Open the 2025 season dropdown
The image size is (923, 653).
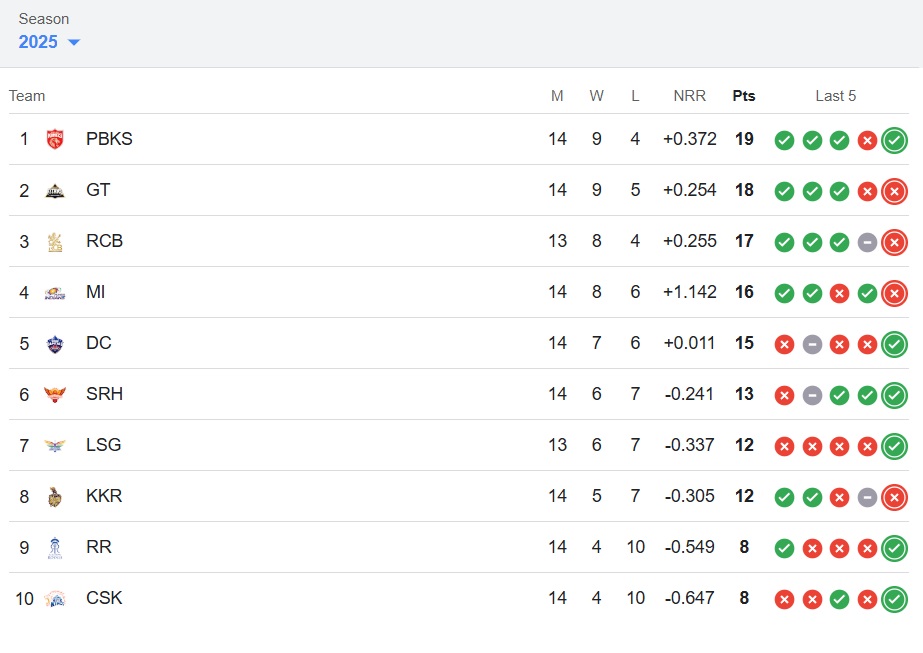point(49,42)
